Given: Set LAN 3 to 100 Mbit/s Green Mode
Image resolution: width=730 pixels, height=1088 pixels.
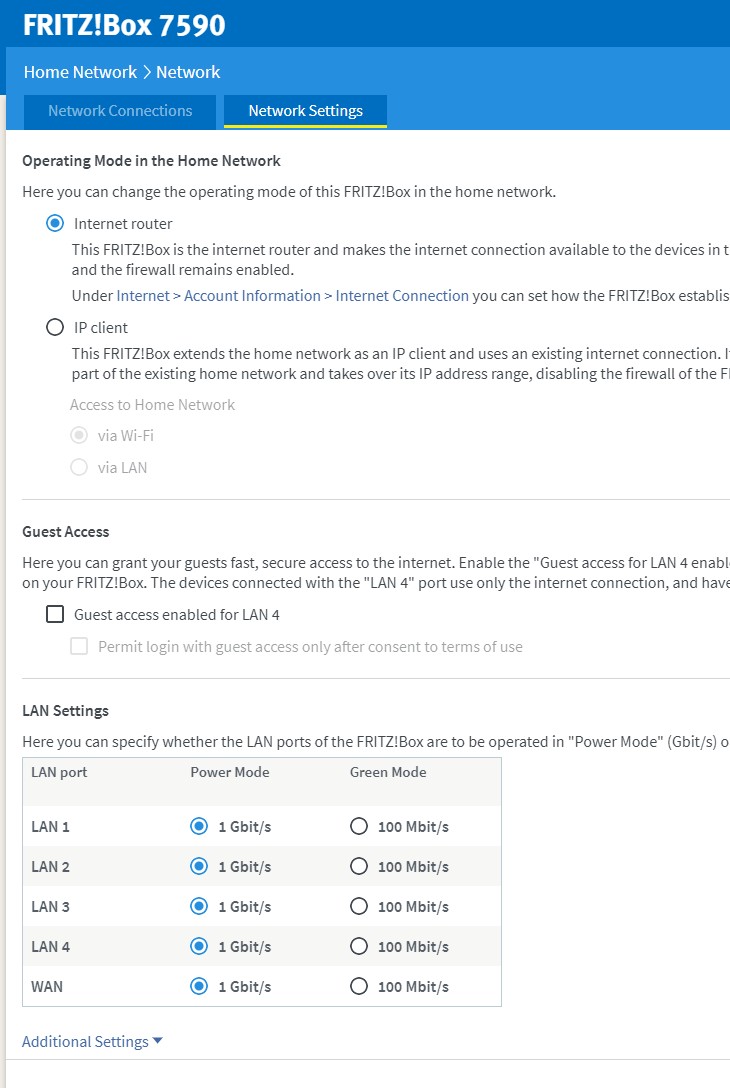Looking at the screenshot, I should (359, 907).
